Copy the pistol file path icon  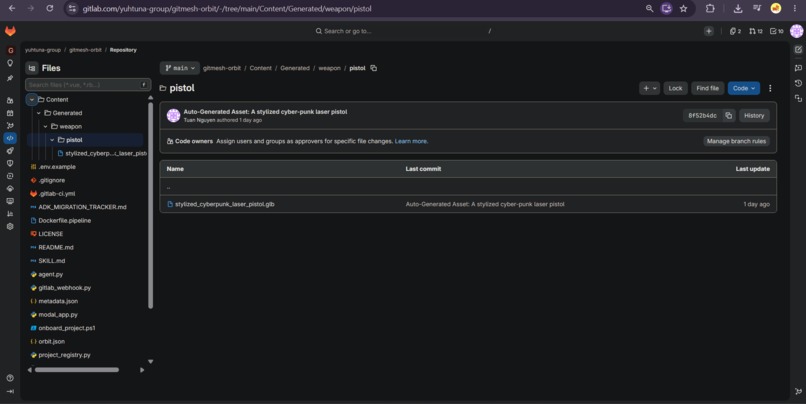point(374,68)
